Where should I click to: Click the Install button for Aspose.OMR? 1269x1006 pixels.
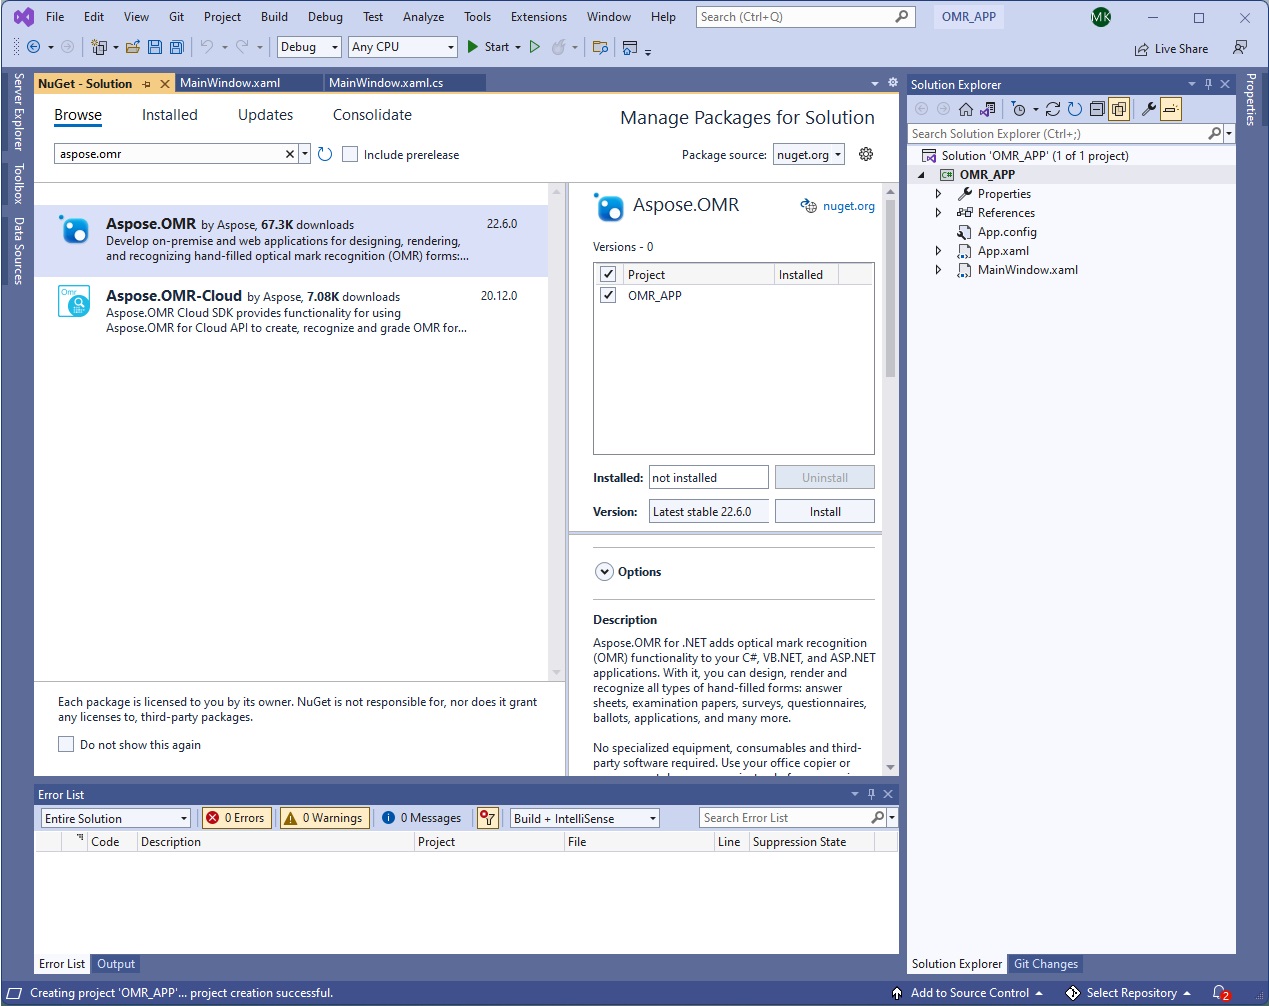[824, 511]
